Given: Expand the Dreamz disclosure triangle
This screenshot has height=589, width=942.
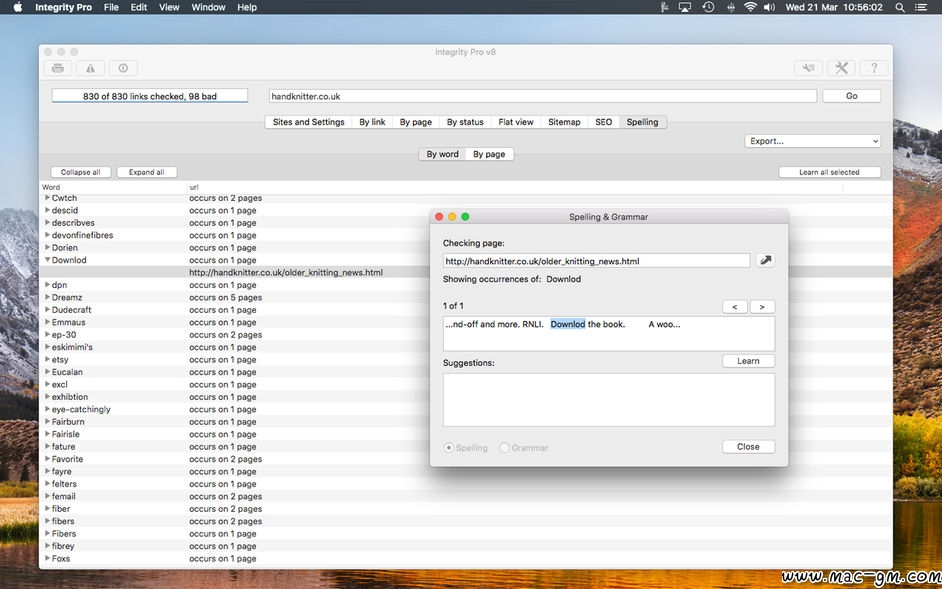Looking at the screenshot, I should (x=47, y=298).
